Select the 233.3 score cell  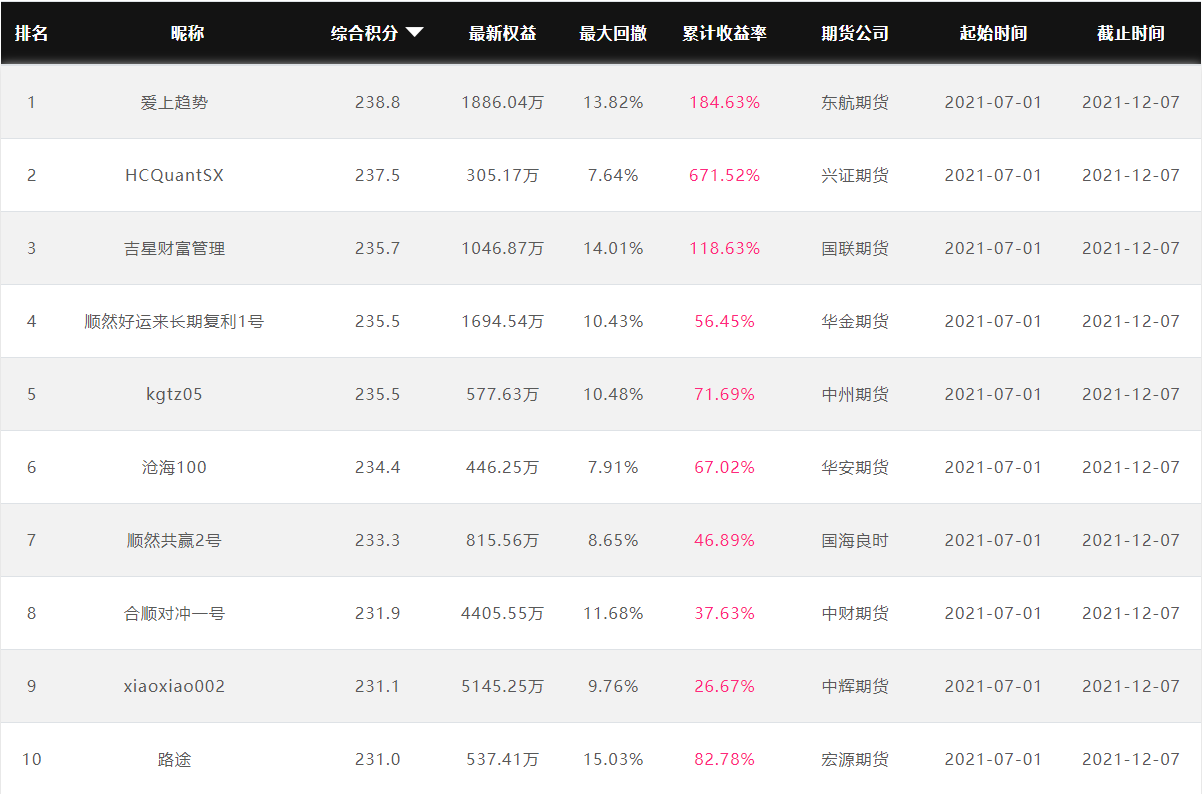377,540
